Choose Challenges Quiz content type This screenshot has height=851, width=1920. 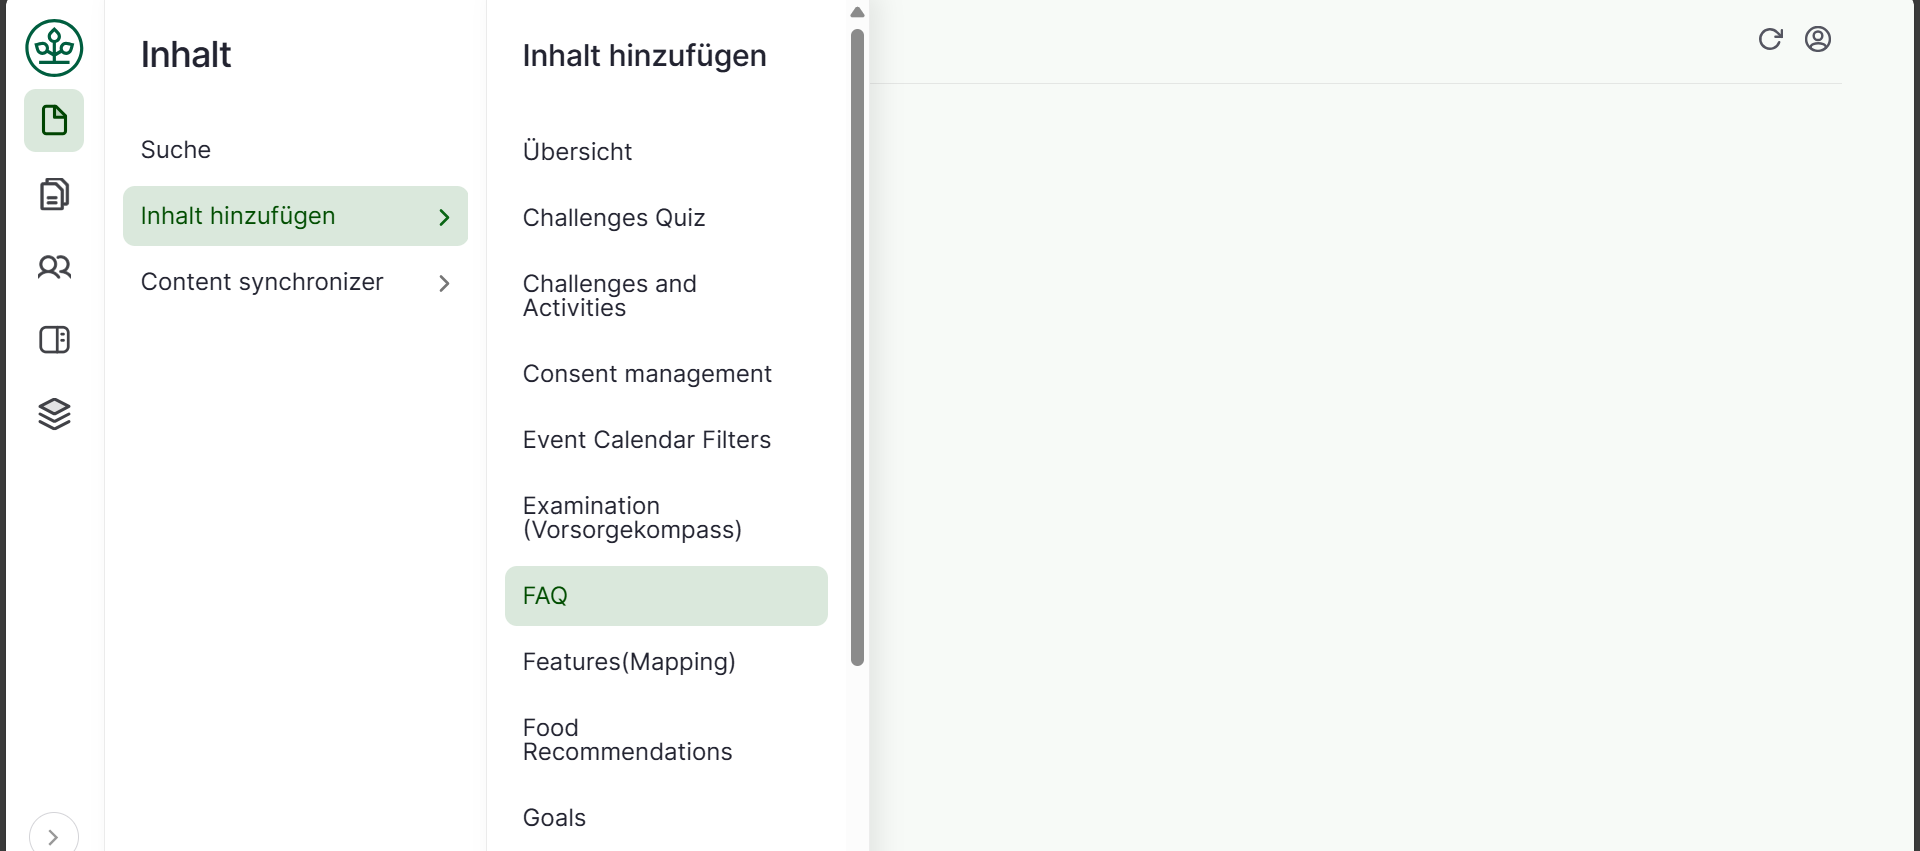pos(614,218)
